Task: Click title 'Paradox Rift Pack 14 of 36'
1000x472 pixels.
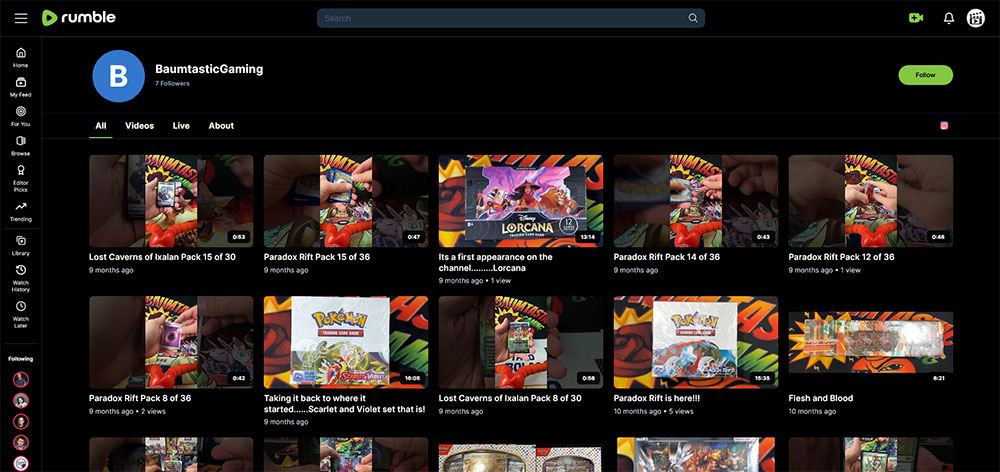Action: pyautogui.click(x=666, y=257)
